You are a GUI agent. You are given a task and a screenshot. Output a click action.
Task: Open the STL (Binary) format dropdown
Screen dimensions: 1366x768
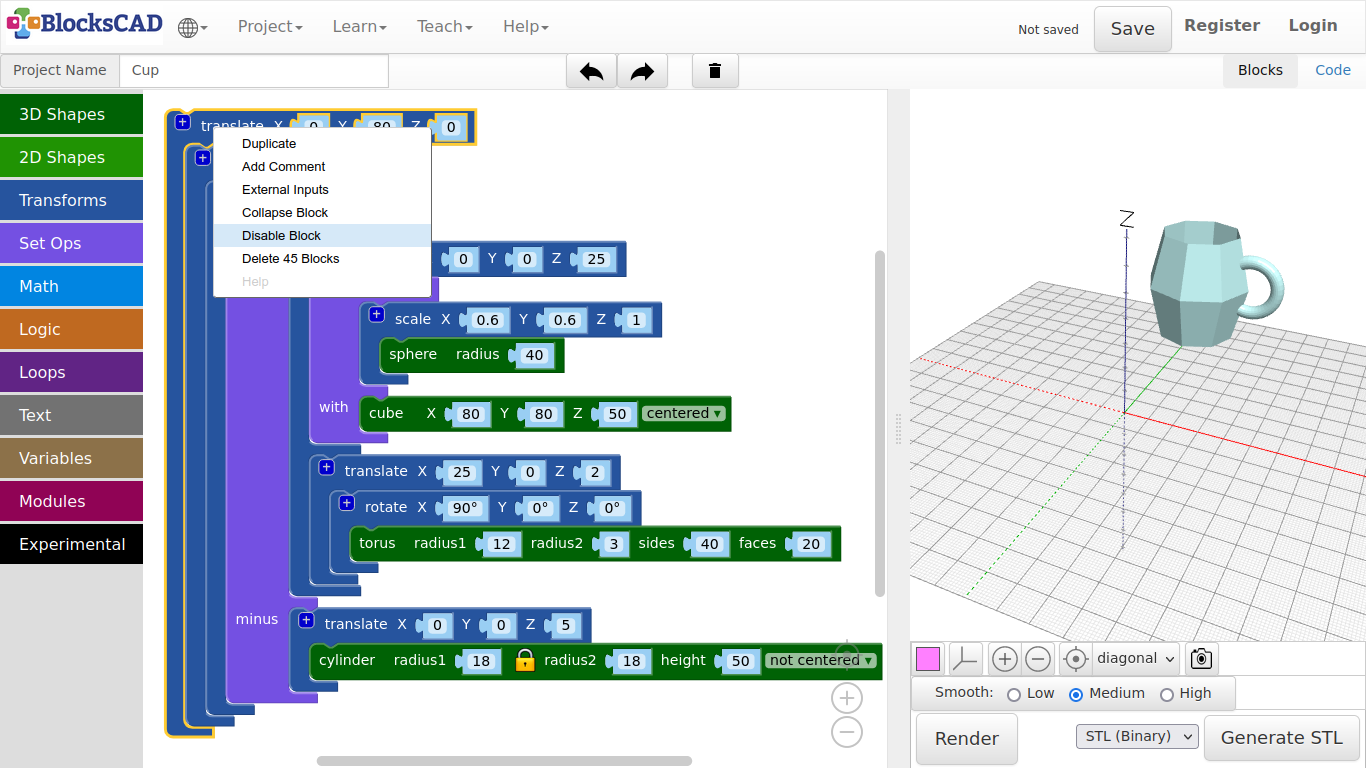tap(1137, 737)
